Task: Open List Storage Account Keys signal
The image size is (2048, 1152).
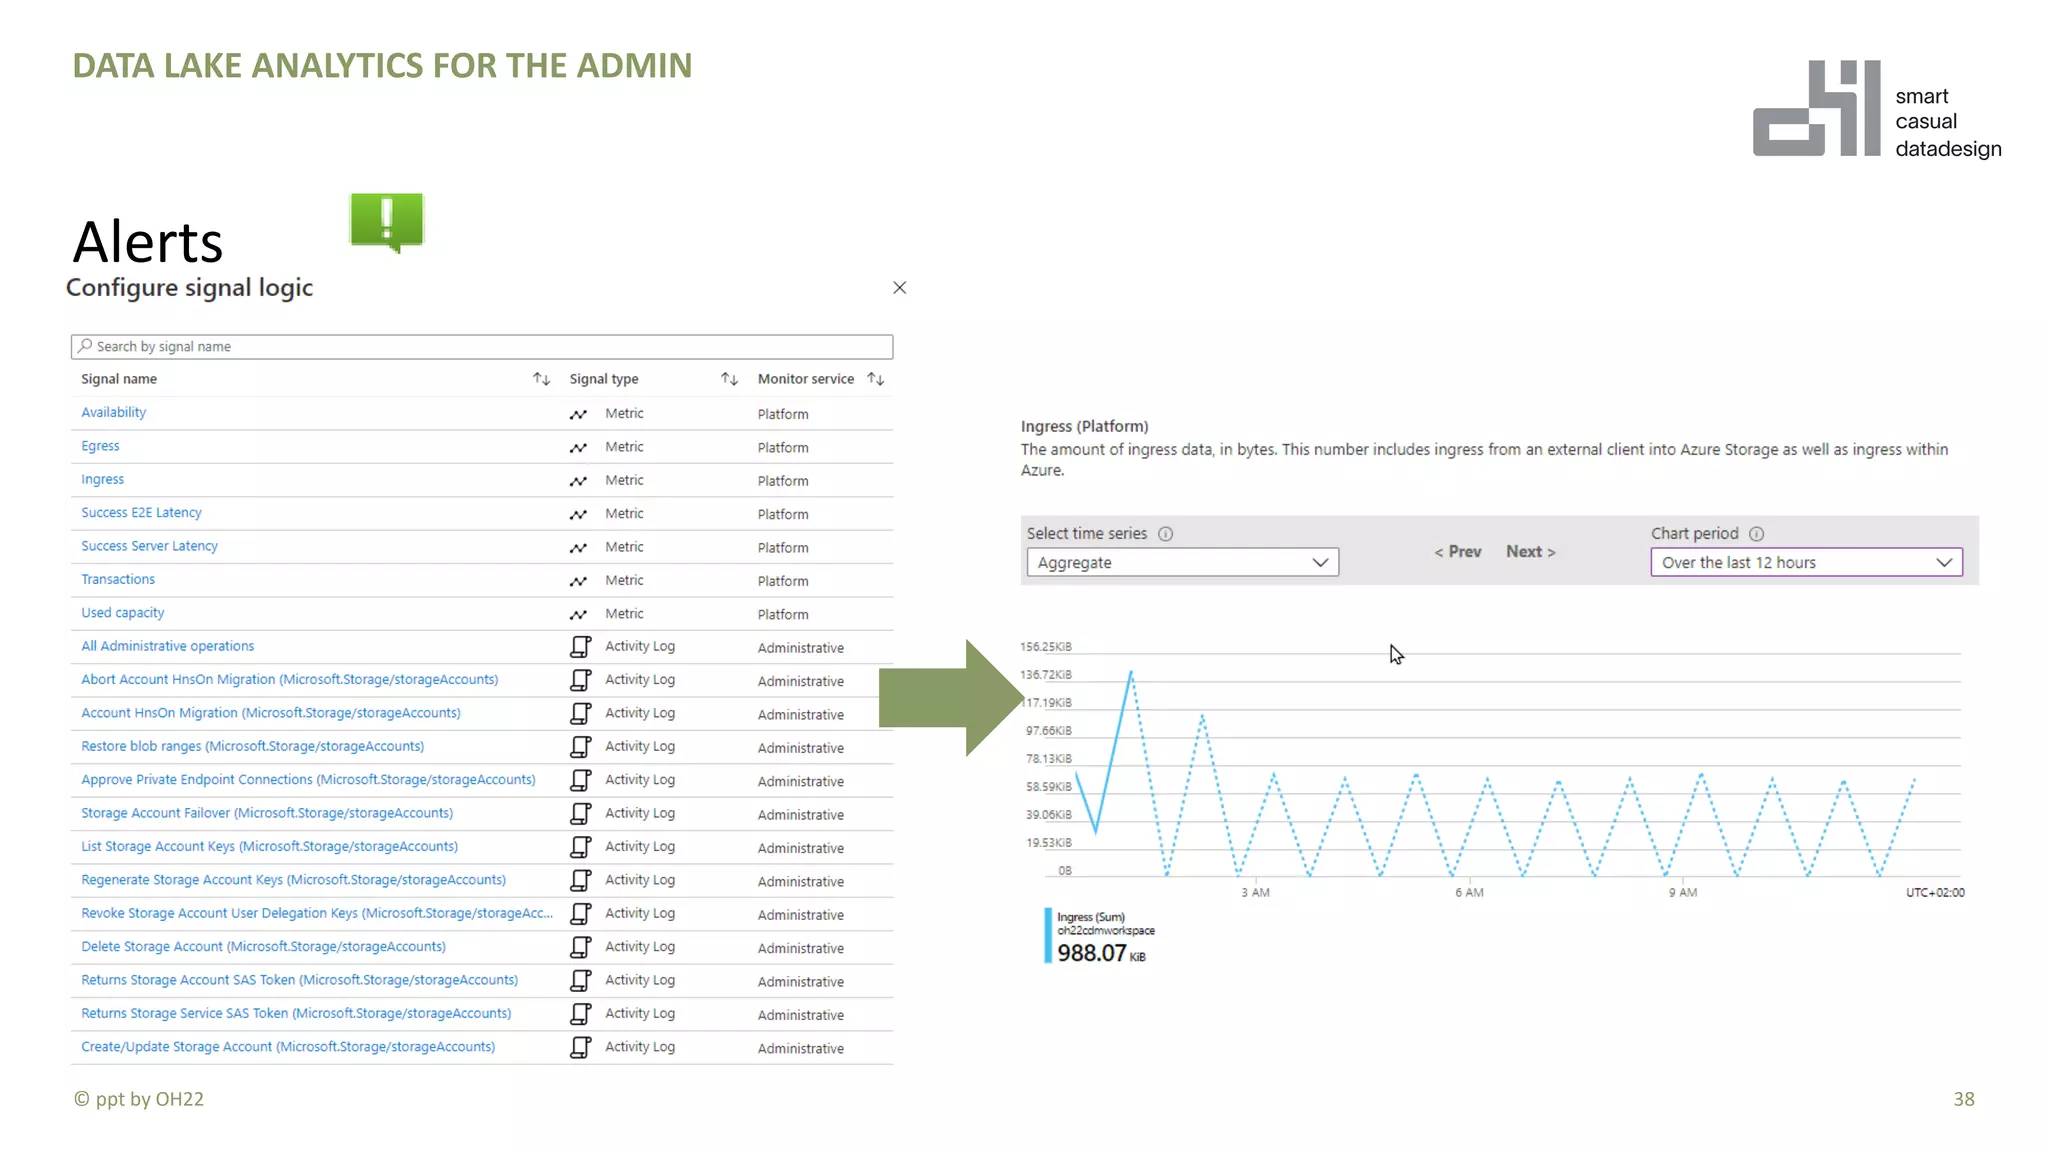Action: (269, 846)
